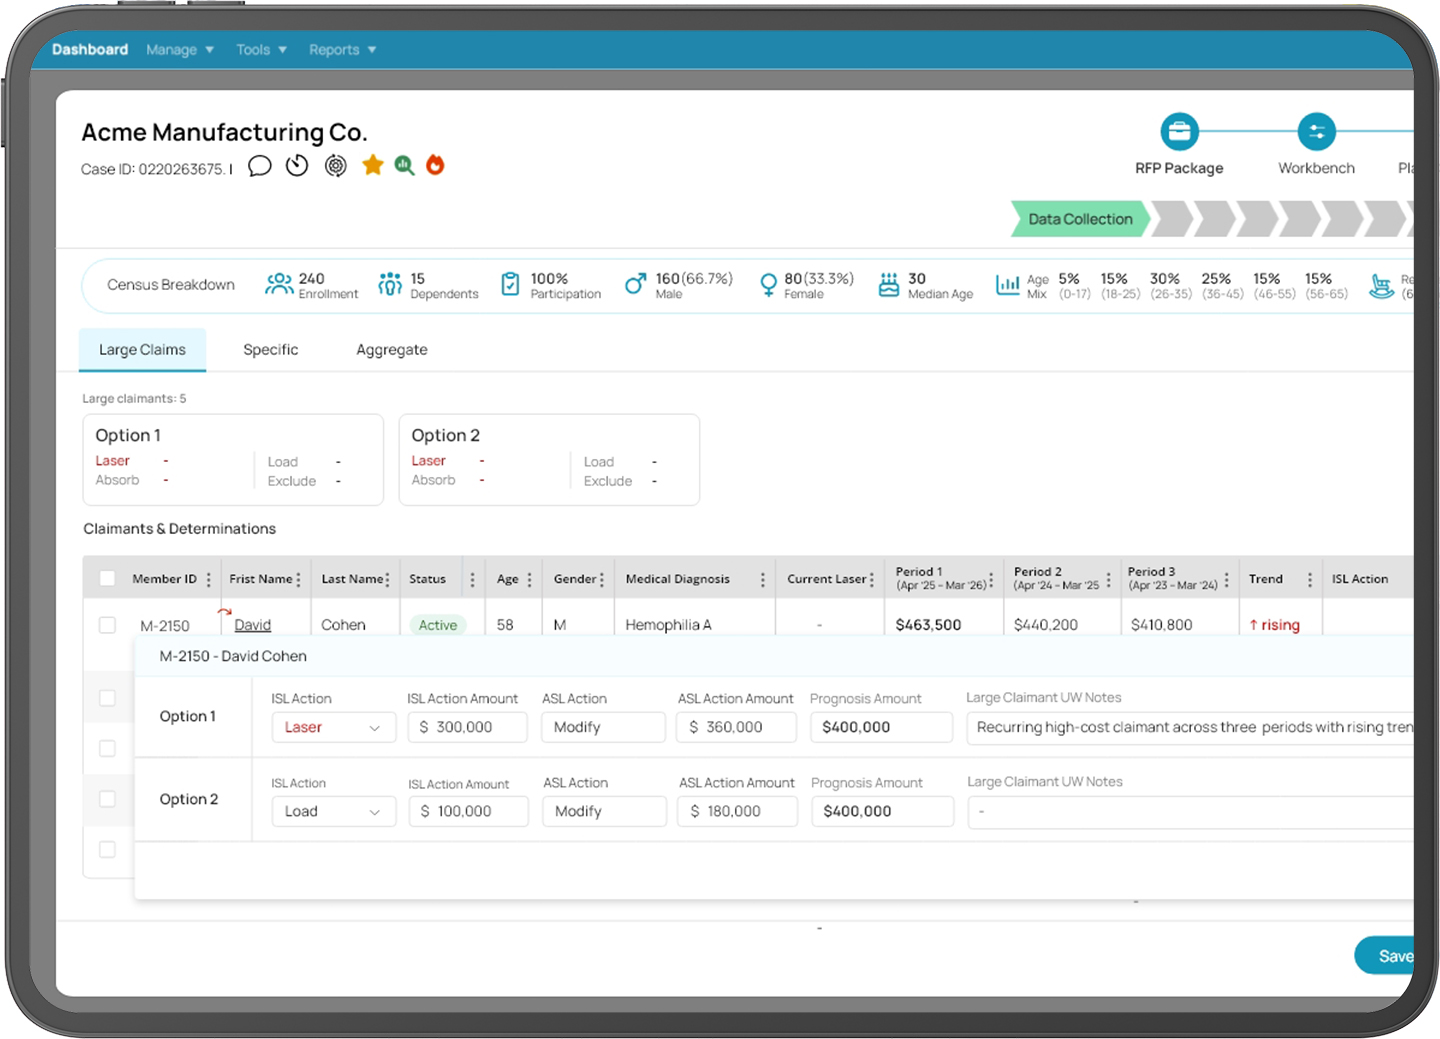Viewport: 1440px width, 1039px height.
Task: Switch to the Aggregate tab
Action: (x=392, y=350)
